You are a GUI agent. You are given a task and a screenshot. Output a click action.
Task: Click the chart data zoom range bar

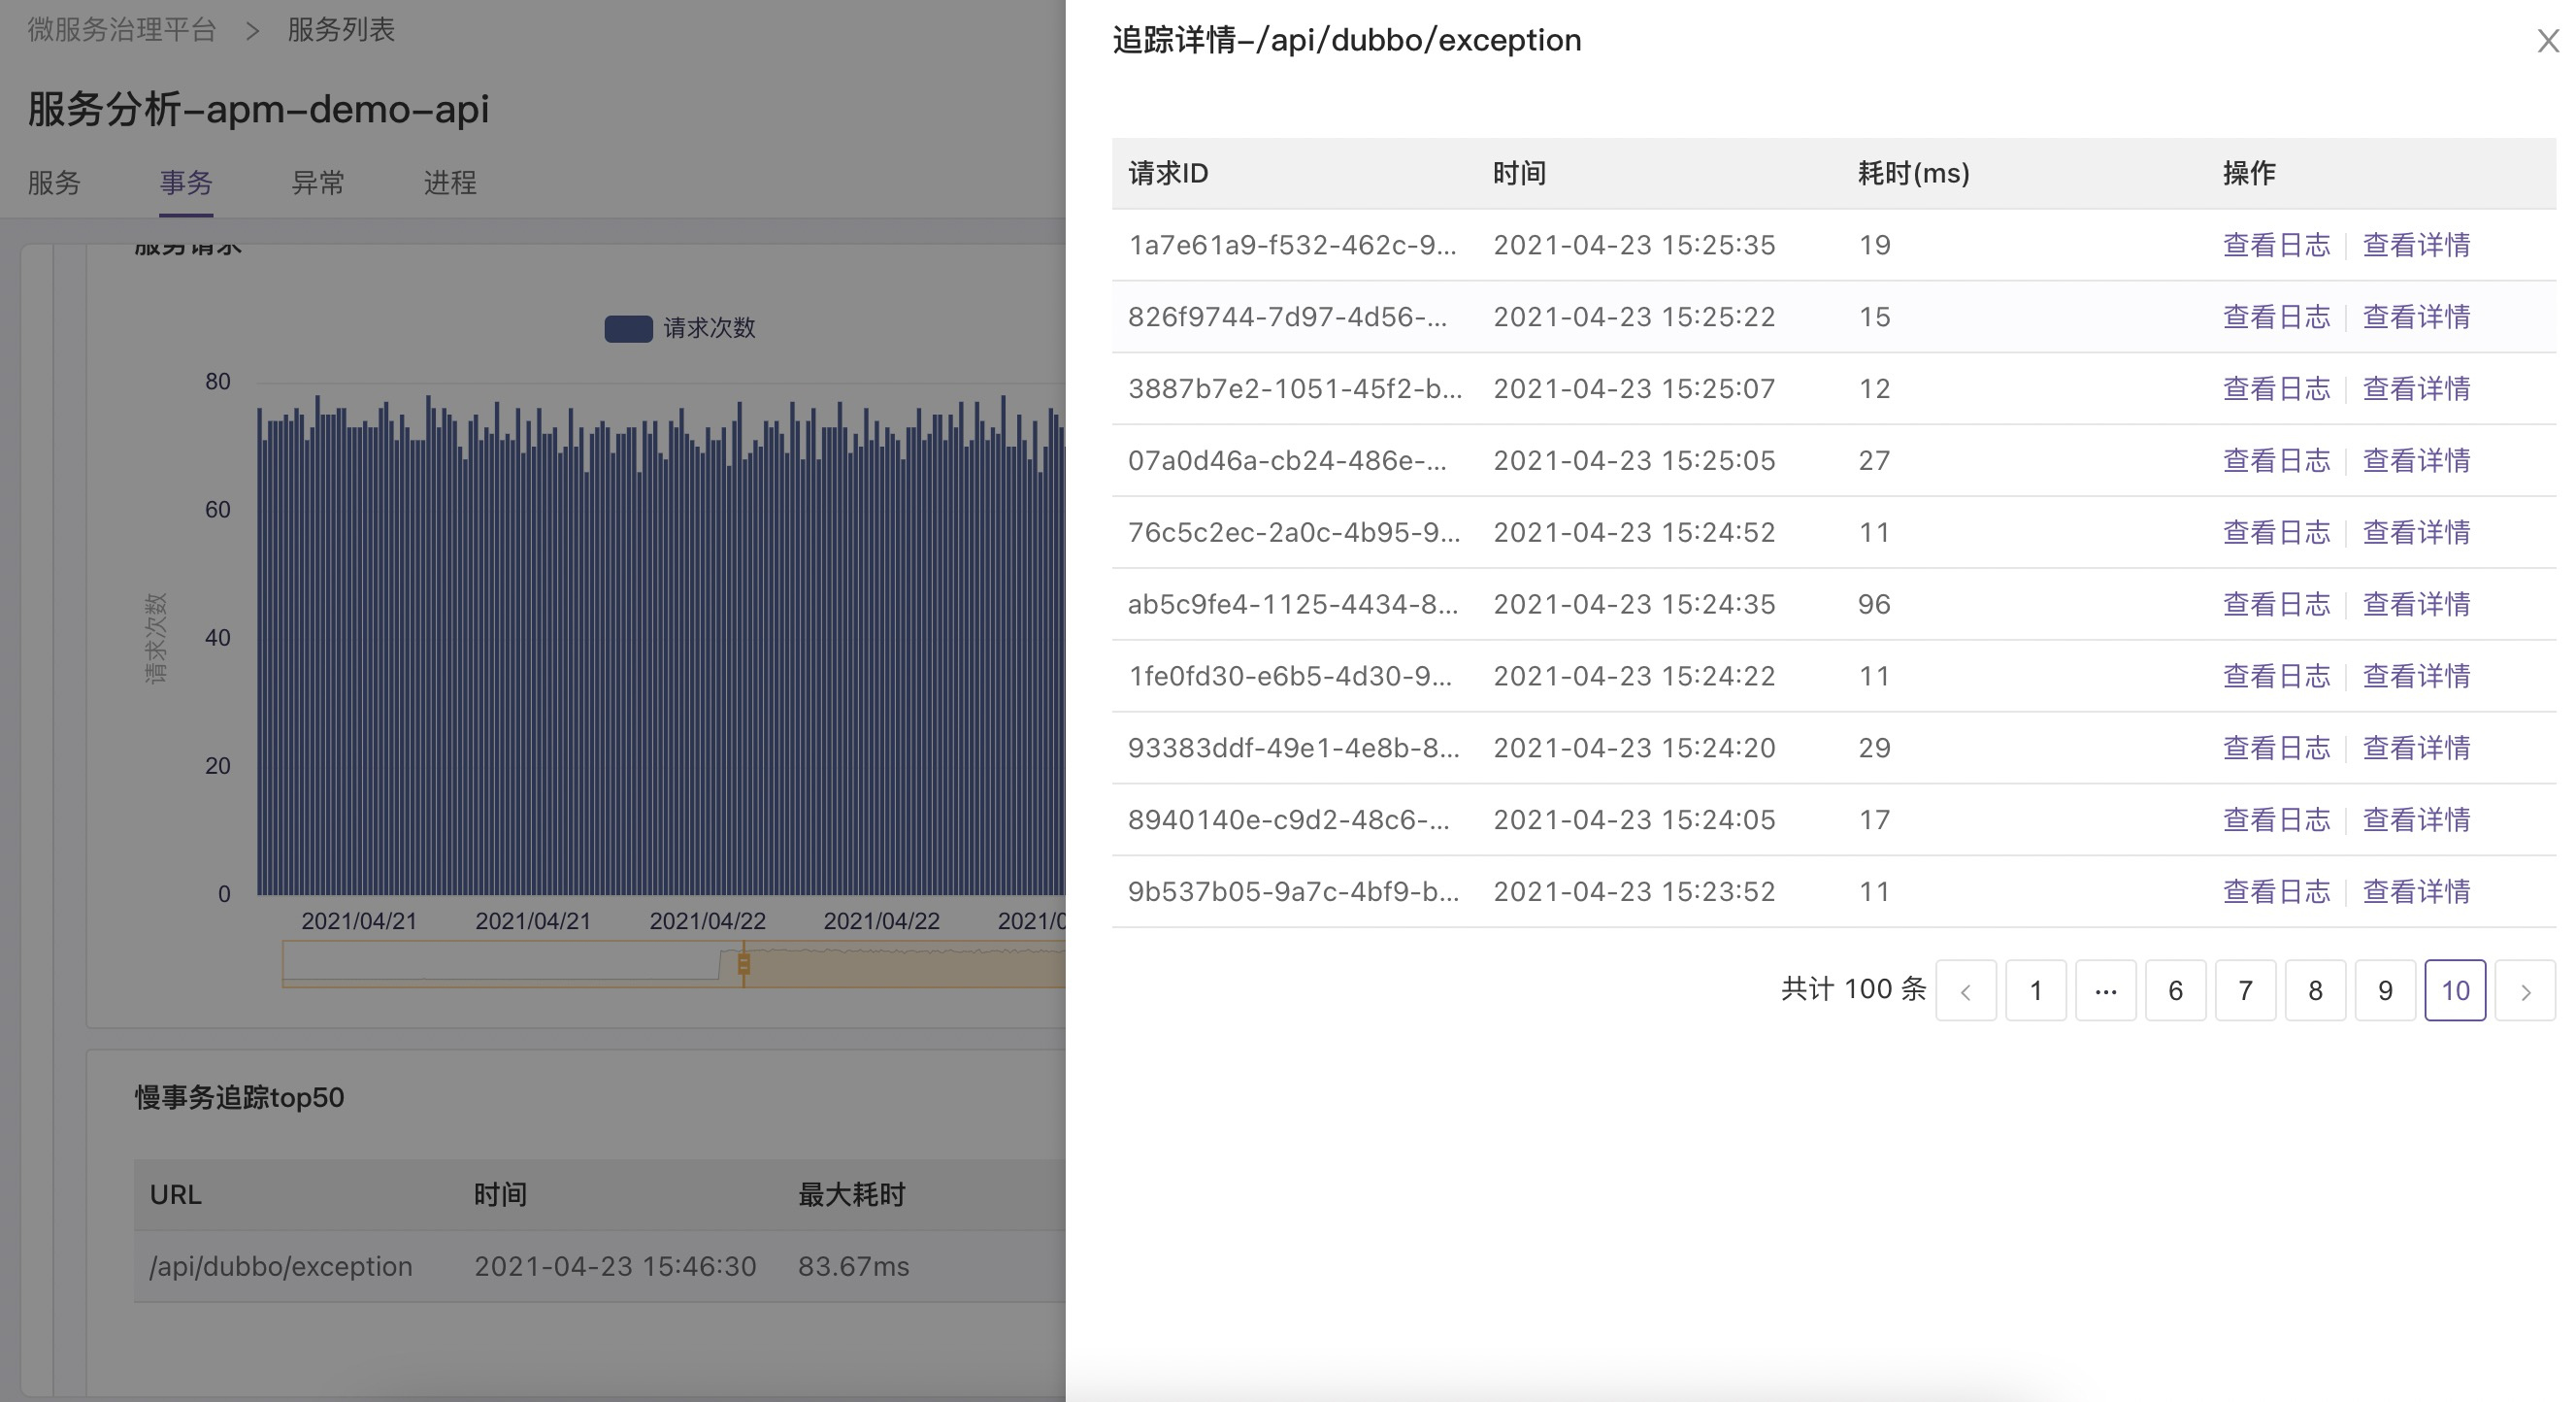[x=674, y=964]
